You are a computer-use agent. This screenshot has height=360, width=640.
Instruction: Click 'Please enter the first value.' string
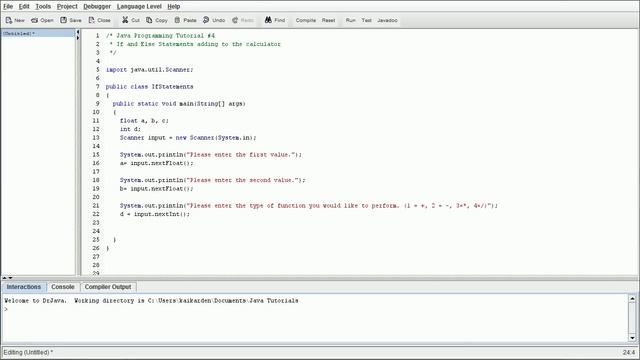pyautogui.click(x=242, y=155)
